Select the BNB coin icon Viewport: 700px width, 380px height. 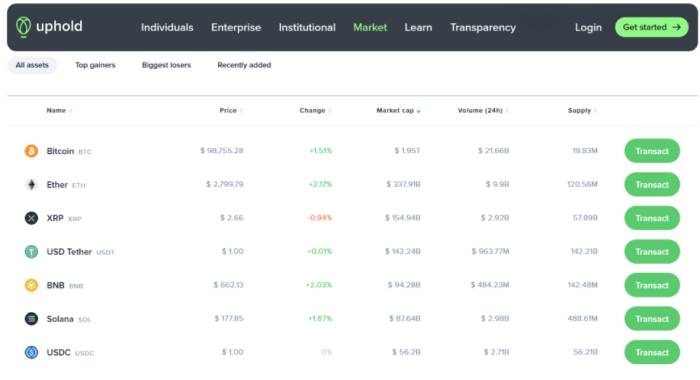pyautogui.click(x=31, y=285)
